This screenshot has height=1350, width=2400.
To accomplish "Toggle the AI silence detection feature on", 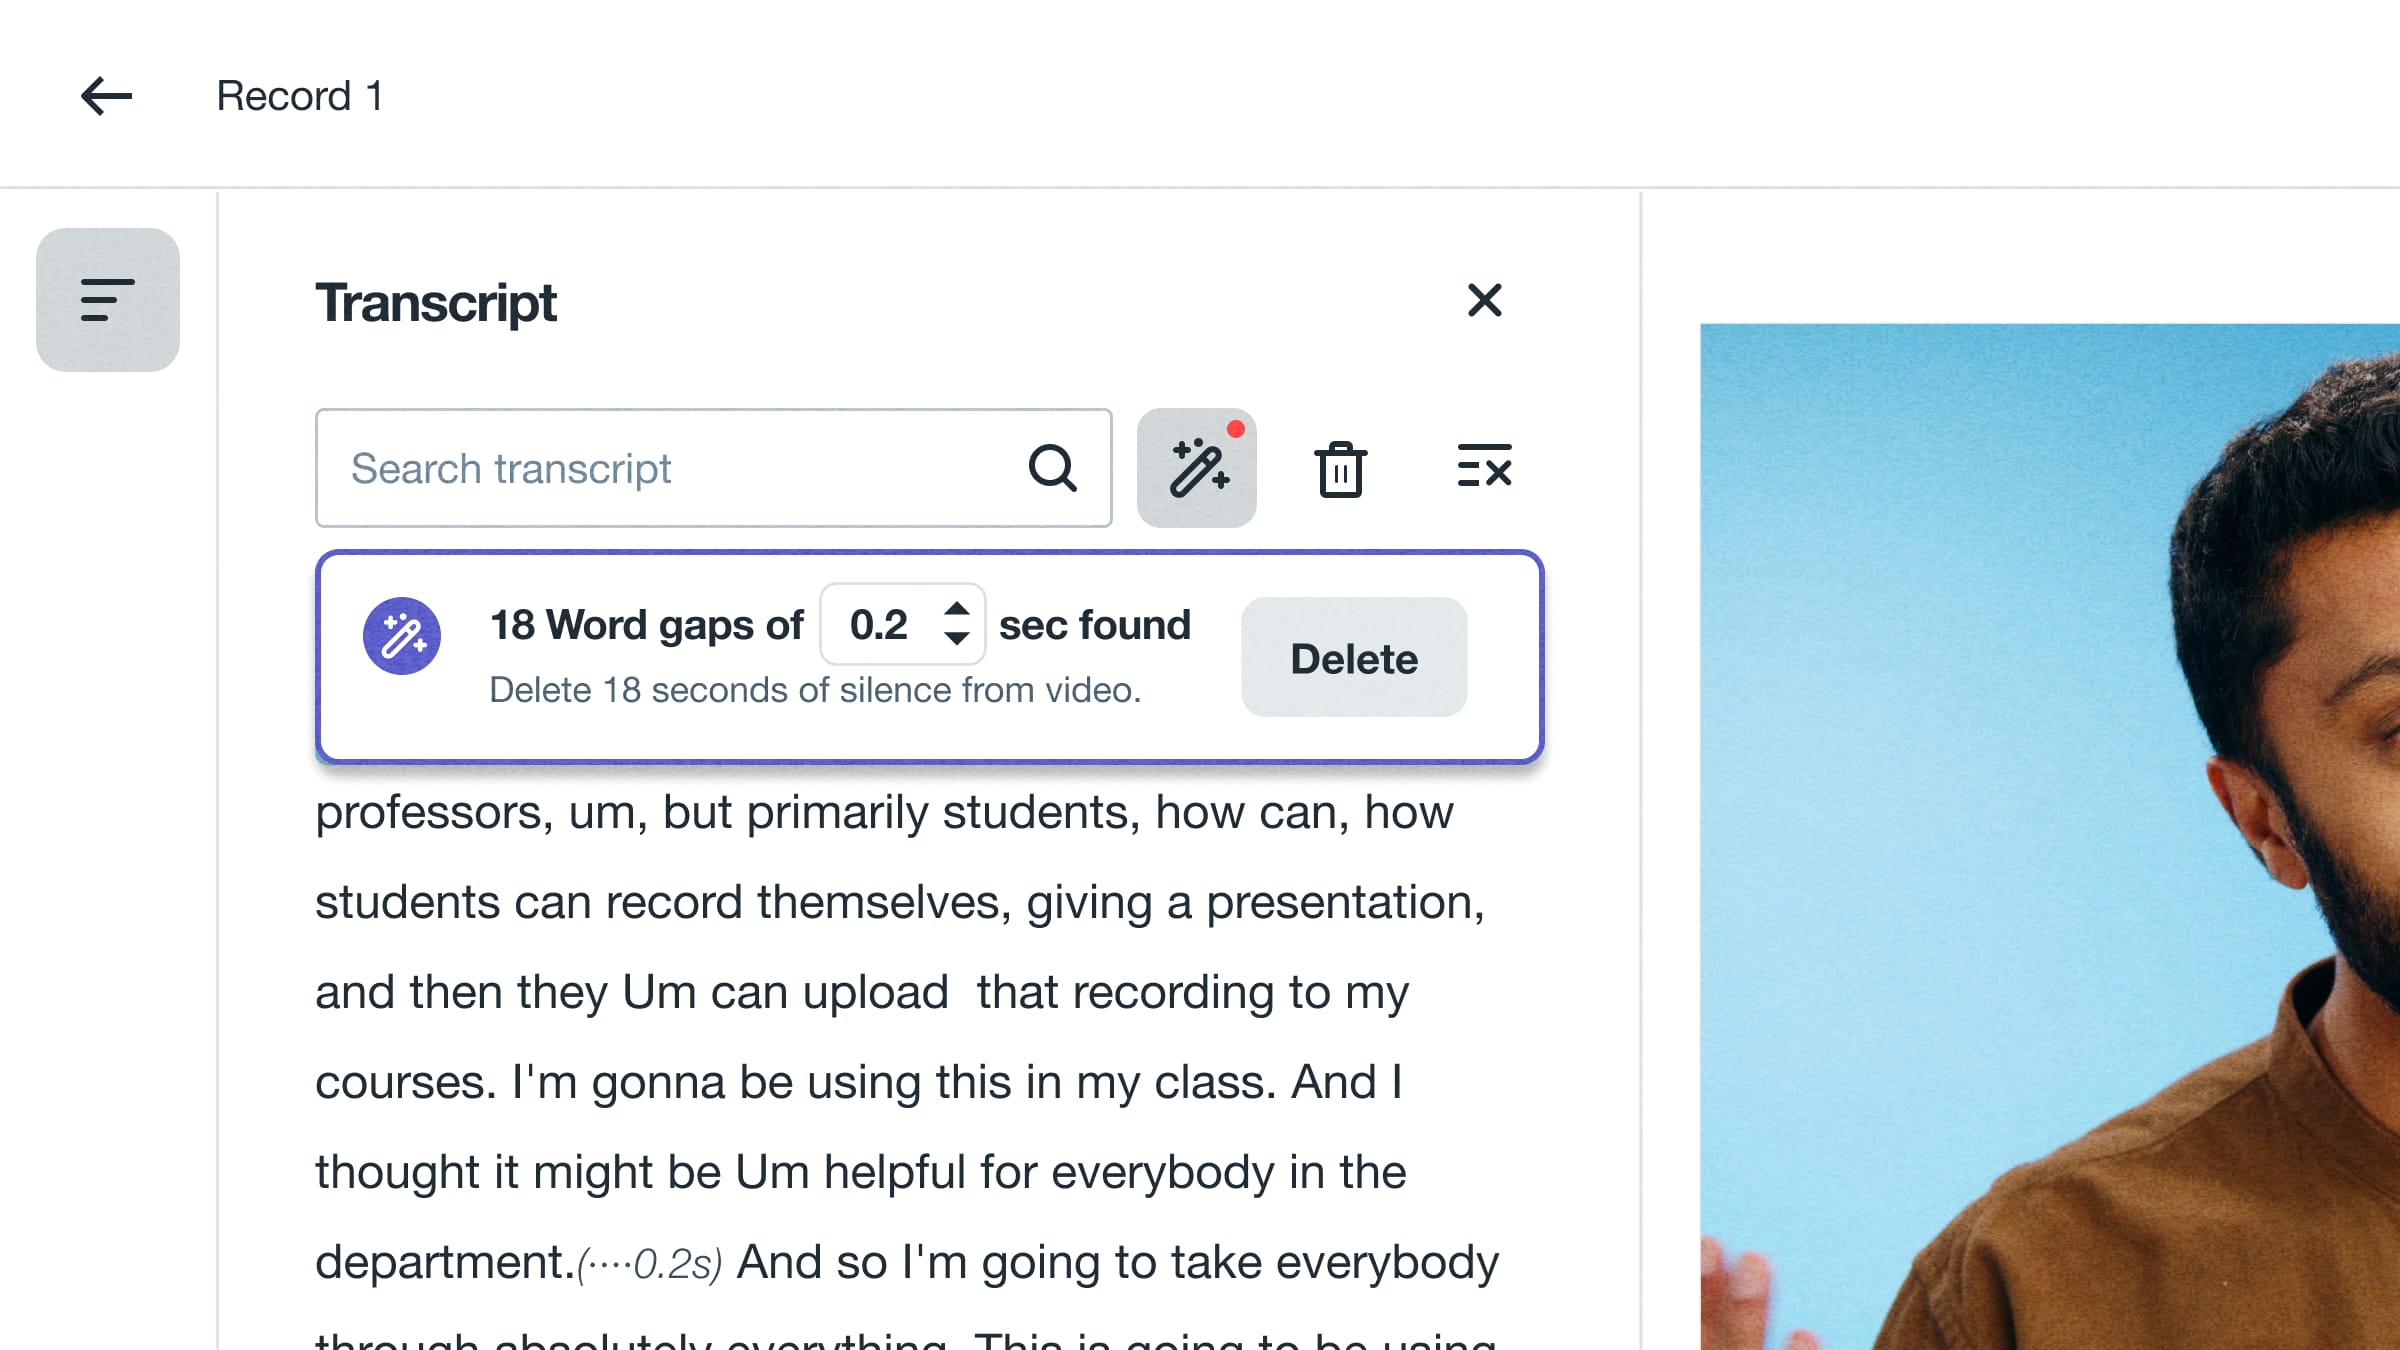I will pos(1197,466).
